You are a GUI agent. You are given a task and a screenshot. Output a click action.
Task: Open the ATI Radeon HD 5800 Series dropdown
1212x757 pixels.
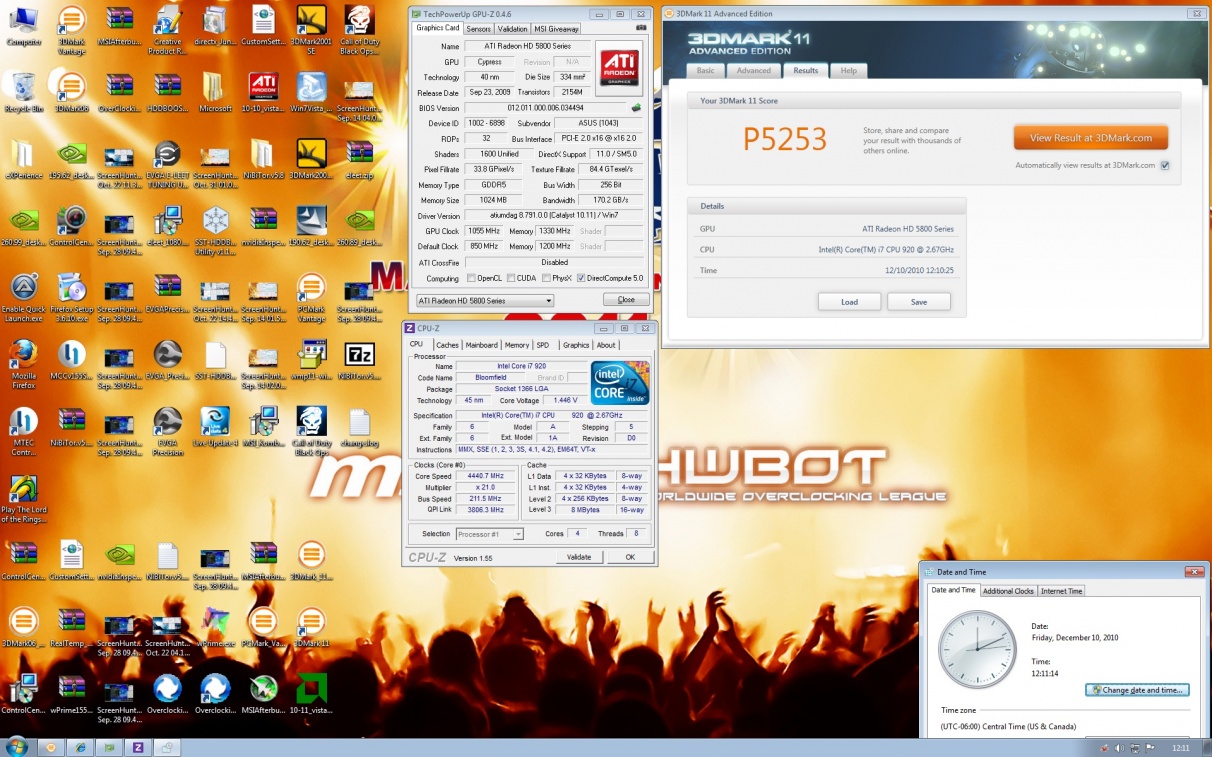[x=485, y=300]
